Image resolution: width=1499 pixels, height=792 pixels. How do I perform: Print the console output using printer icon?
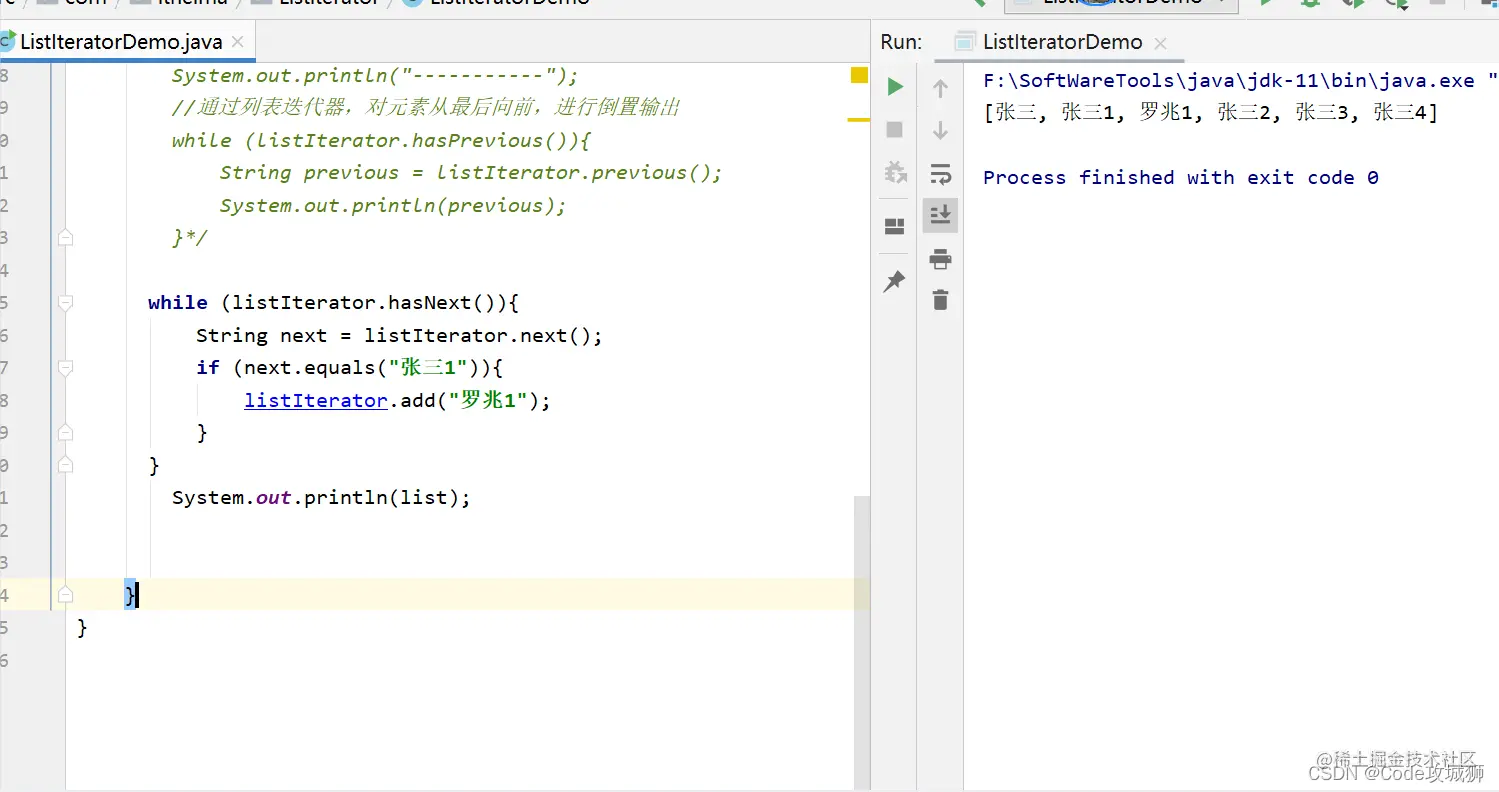click(x=940, y=259)
